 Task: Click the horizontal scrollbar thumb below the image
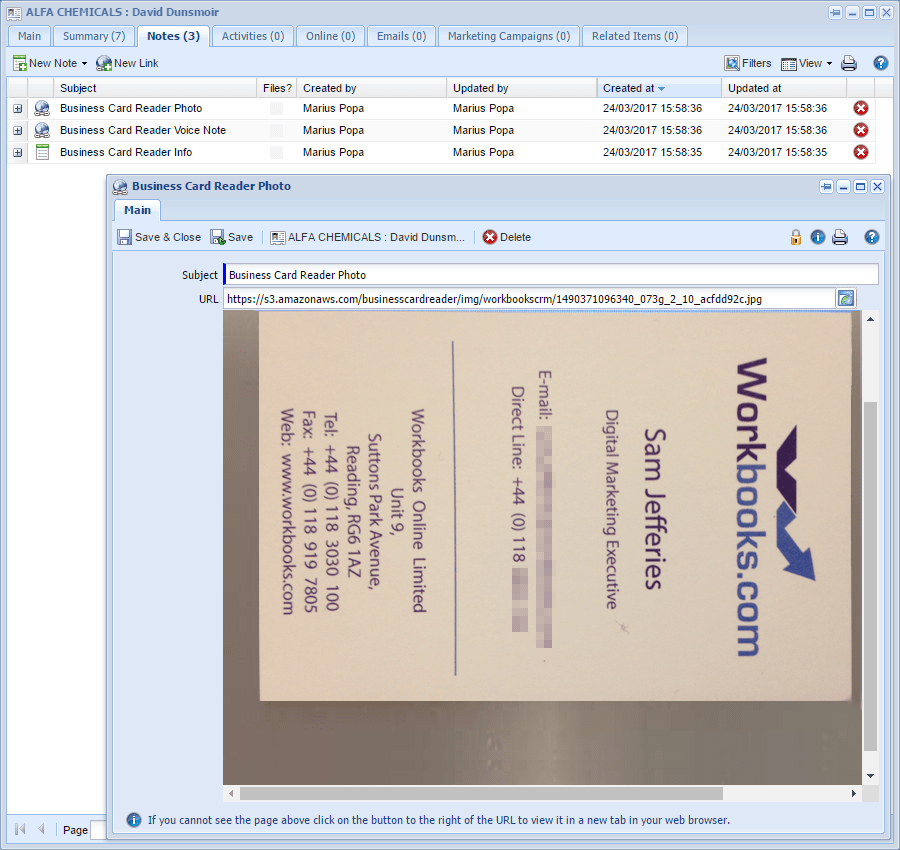tap(481, 793)
